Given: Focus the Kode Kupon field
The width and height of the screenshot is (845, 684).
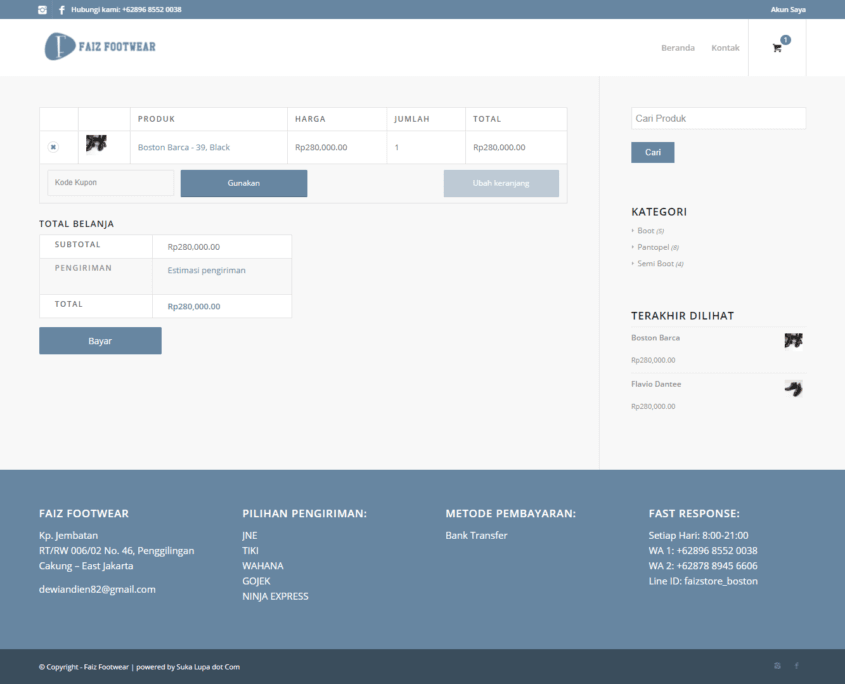Looking at the screenshot, I should pos(110,183).
